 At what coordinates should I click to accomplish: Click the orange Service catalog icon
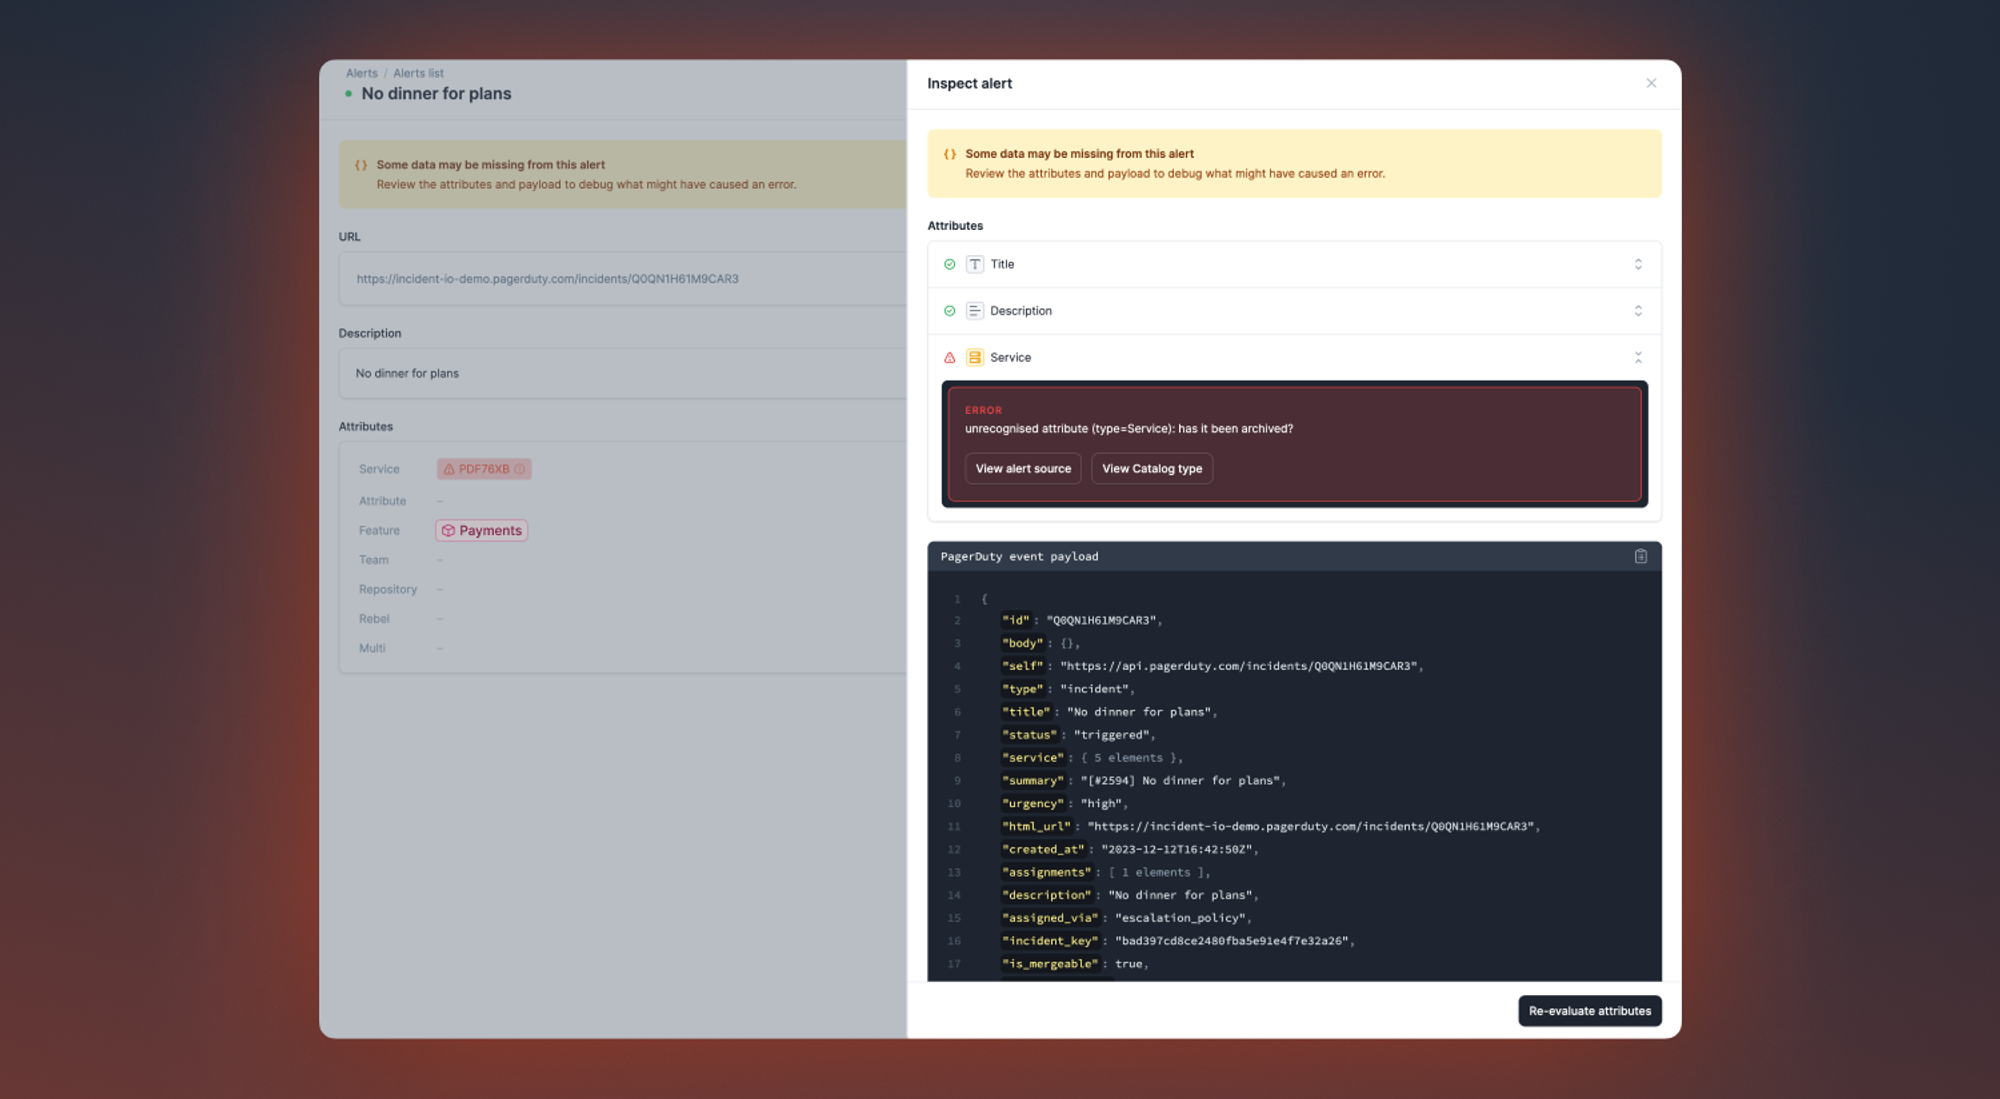(x=974, y=357)
